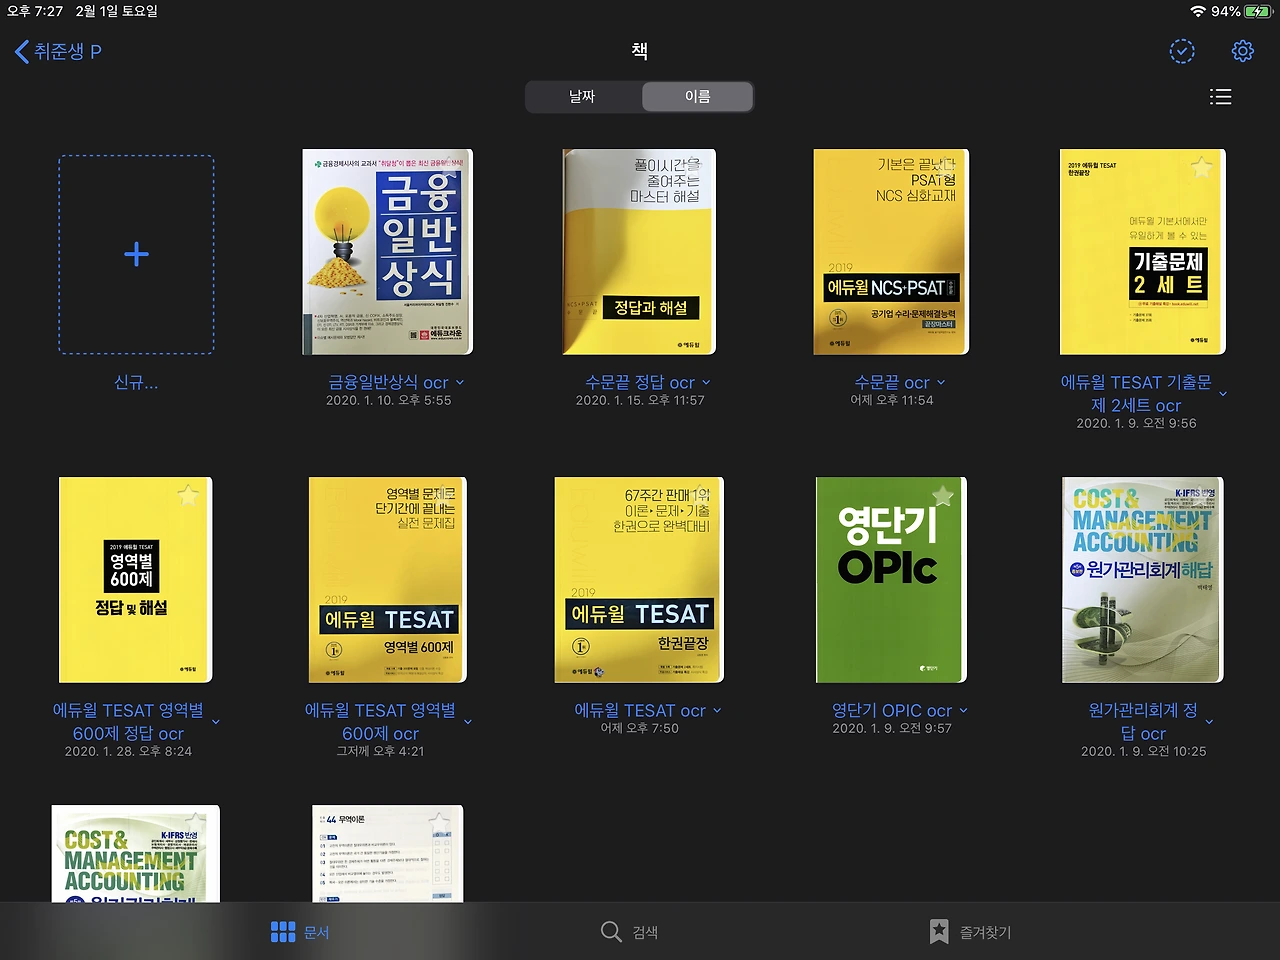Open the 영역별 600제 정답 및 해설 cover
Screen dimensions: 1280x960
pyautogui.click(x=136, y=580)
